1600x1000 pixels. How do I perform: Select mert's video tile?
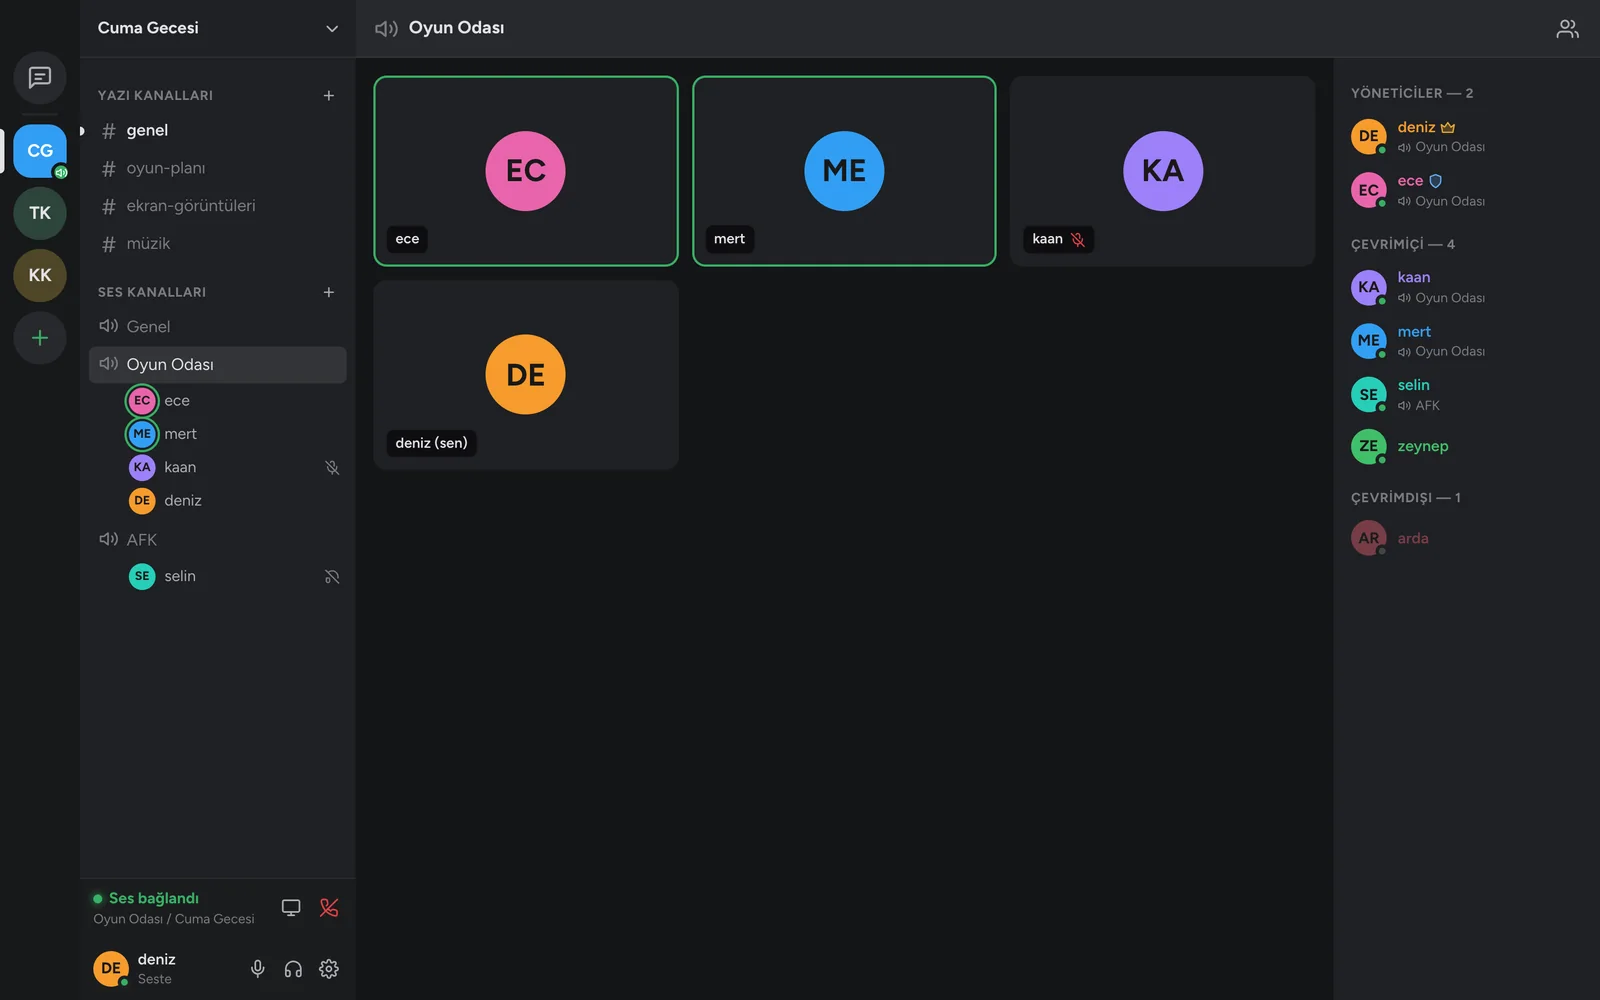click(844, 171)
